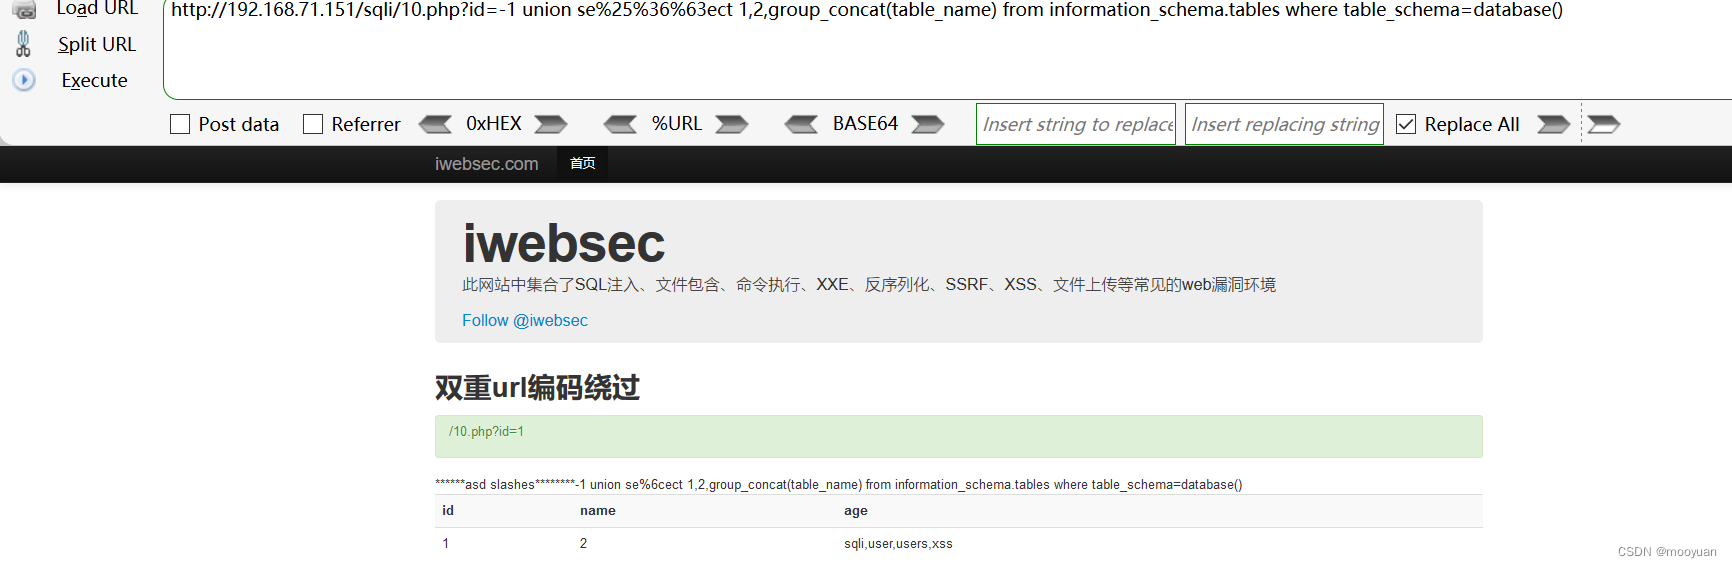Click the age column header

[x=856, y=511]
